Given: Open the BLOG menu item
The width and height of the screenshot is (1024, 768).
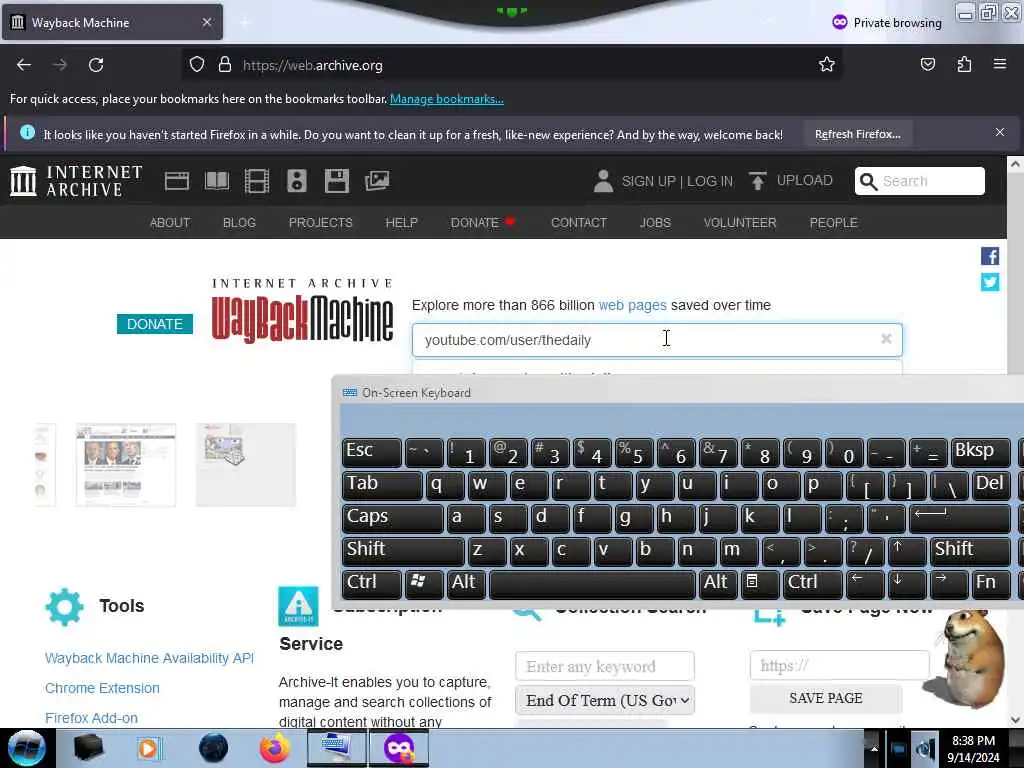Looking at the screenshot, I should 239,223.
